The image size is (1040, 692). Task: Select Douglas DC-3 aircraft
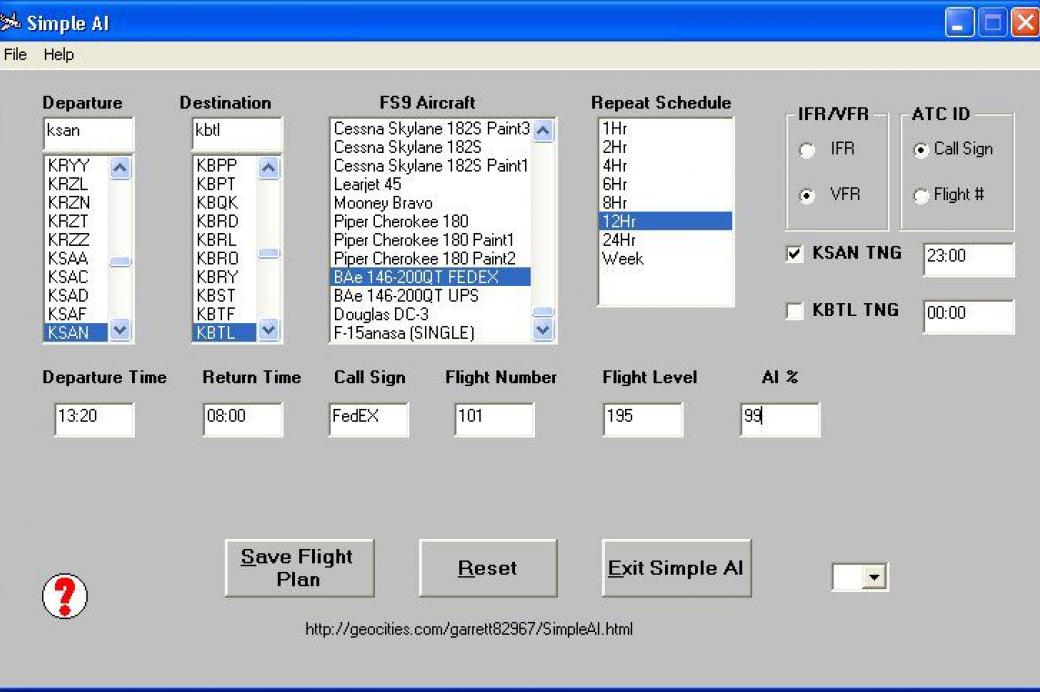click(431, 314)
